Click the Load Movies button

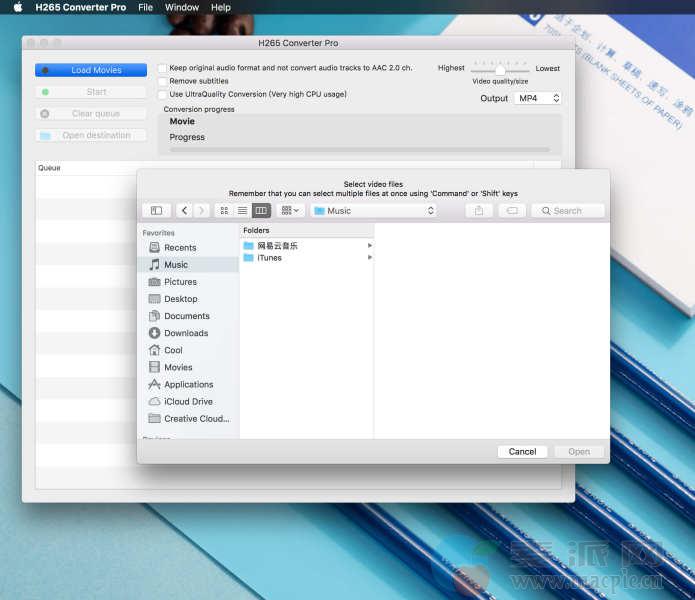tap(91, 70)
